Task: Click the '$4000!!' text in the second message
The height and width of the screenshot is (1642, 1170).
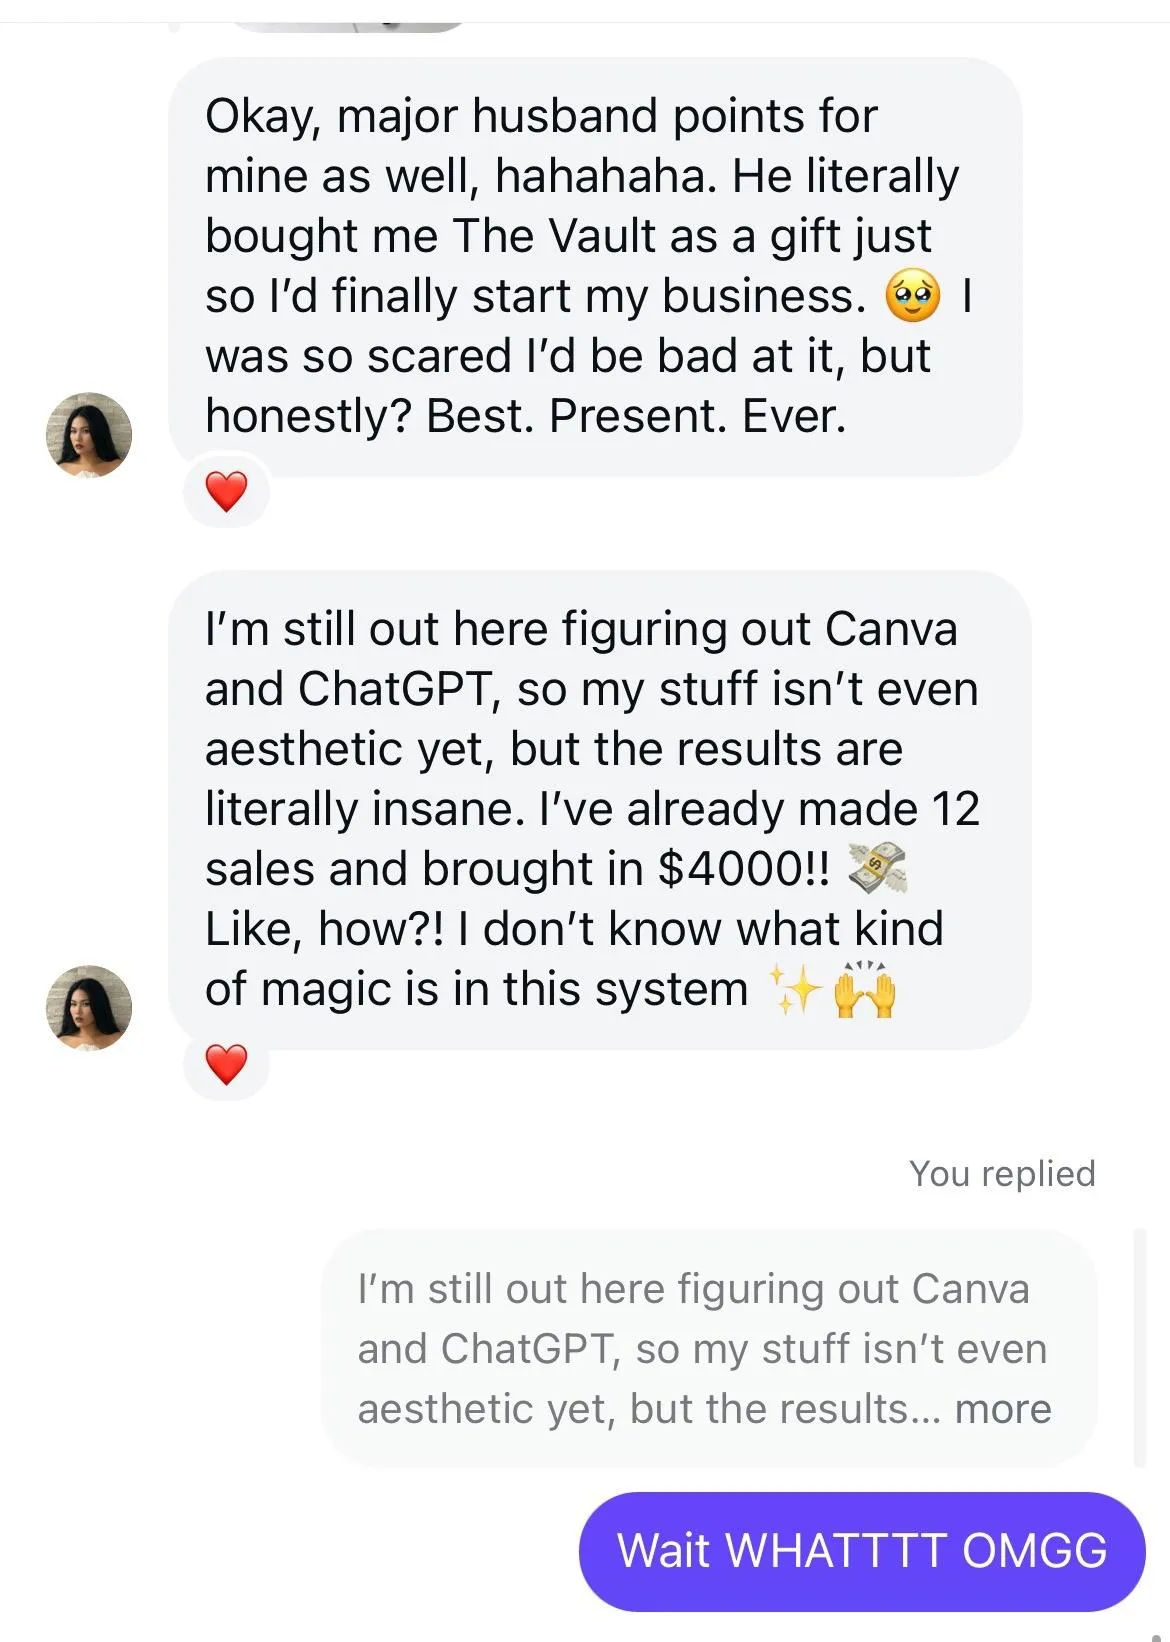Action: pyautogui.click(x=743, y=869)
